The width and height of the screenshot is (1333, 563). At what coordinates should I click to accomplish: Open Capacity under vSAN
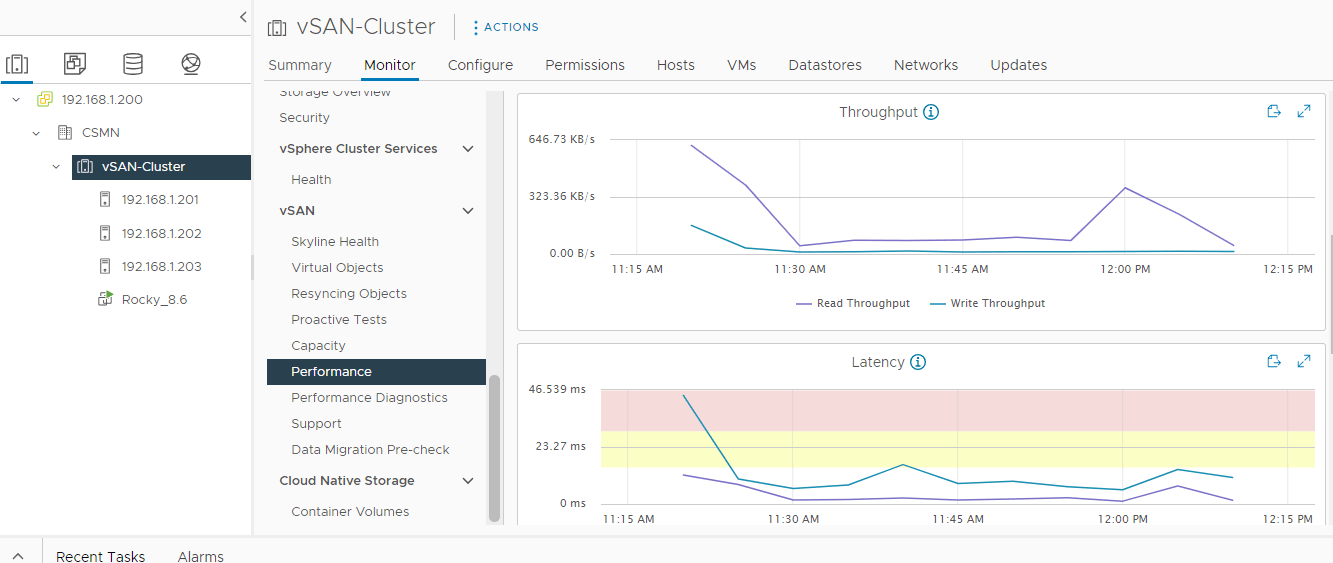click(318, 346)
